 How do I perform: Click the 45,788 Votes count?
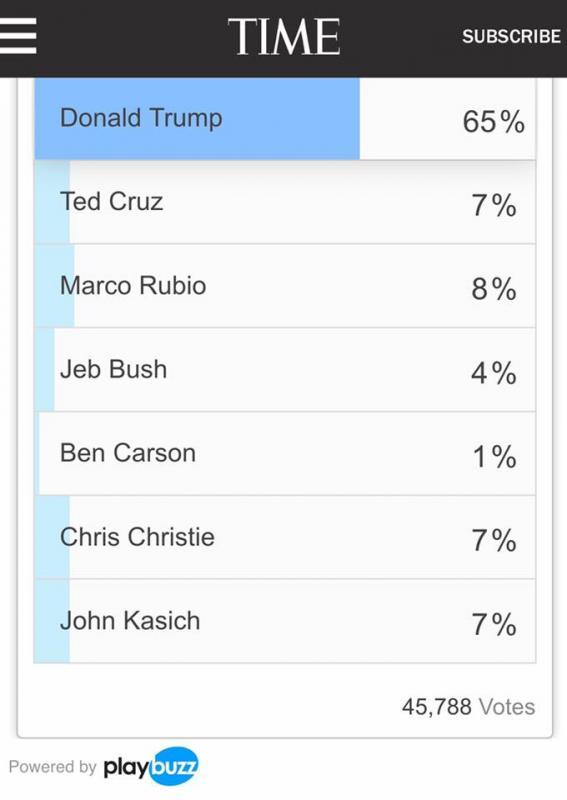469,707
